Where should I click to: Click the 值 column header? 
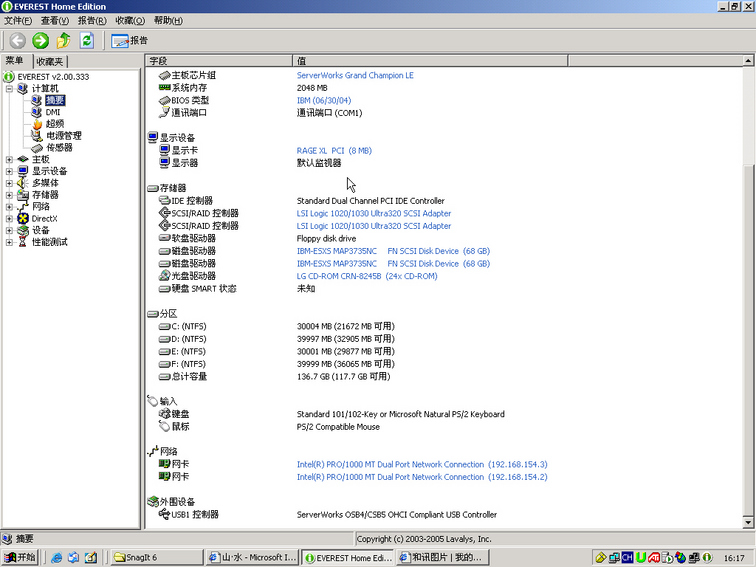pyautogui.click(x=430, y=61)
